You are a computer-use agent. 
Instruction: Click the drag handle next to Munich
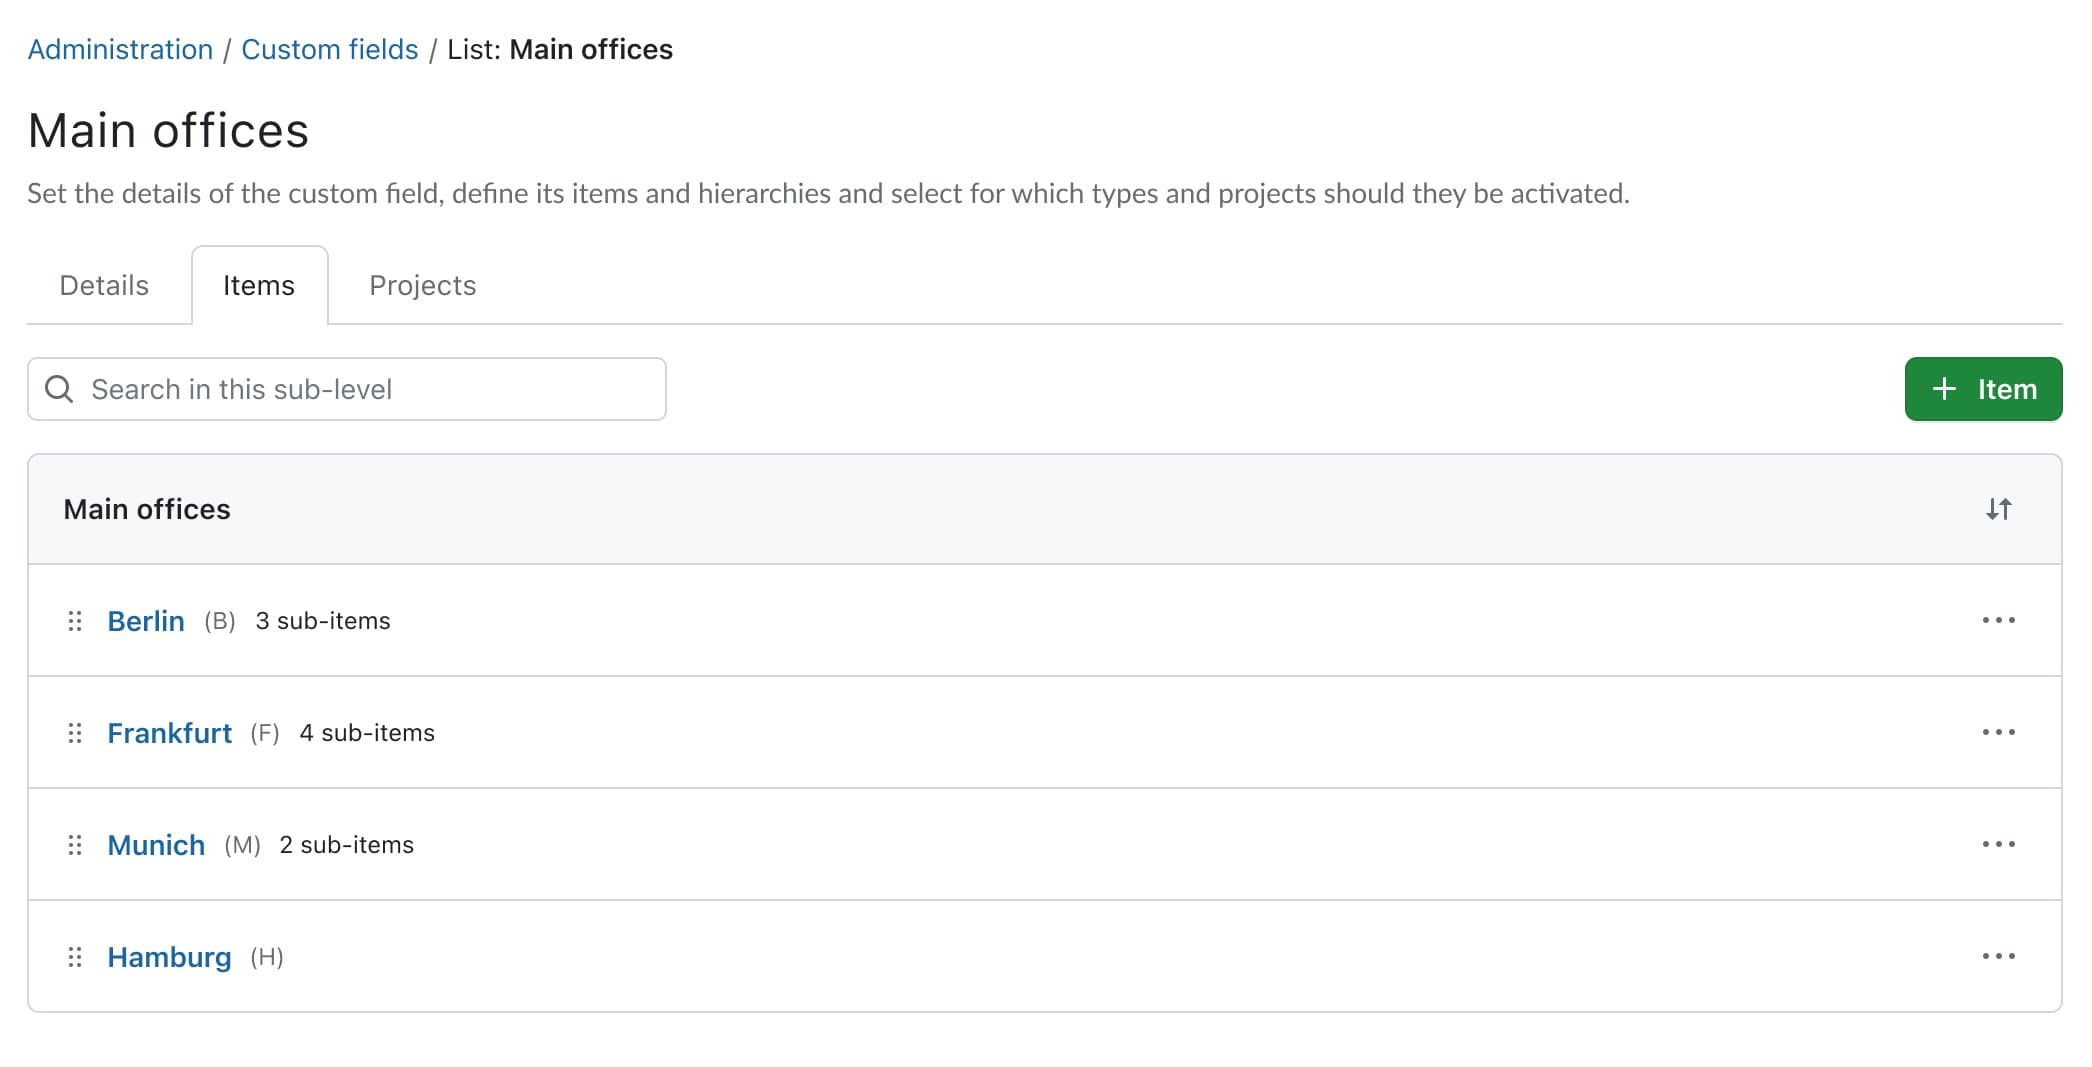coord(76,845)
